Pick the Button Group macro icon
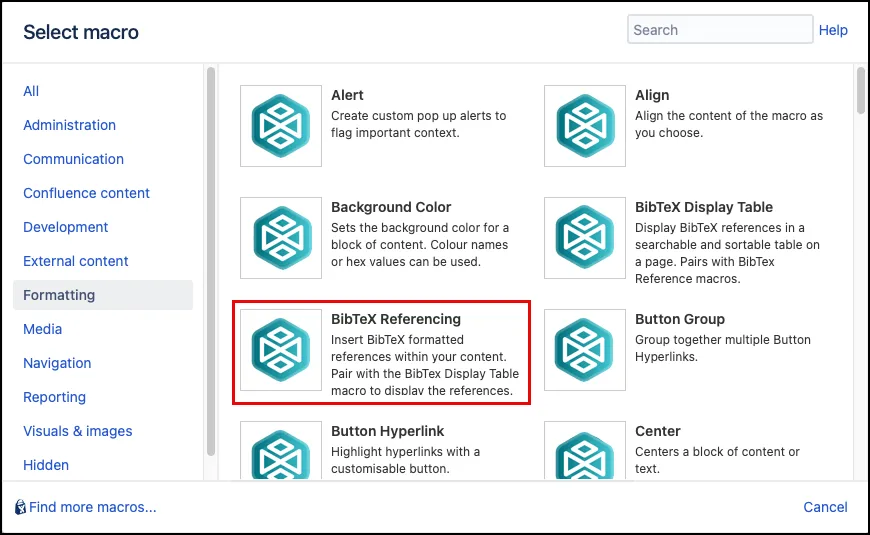 [585, 350]
